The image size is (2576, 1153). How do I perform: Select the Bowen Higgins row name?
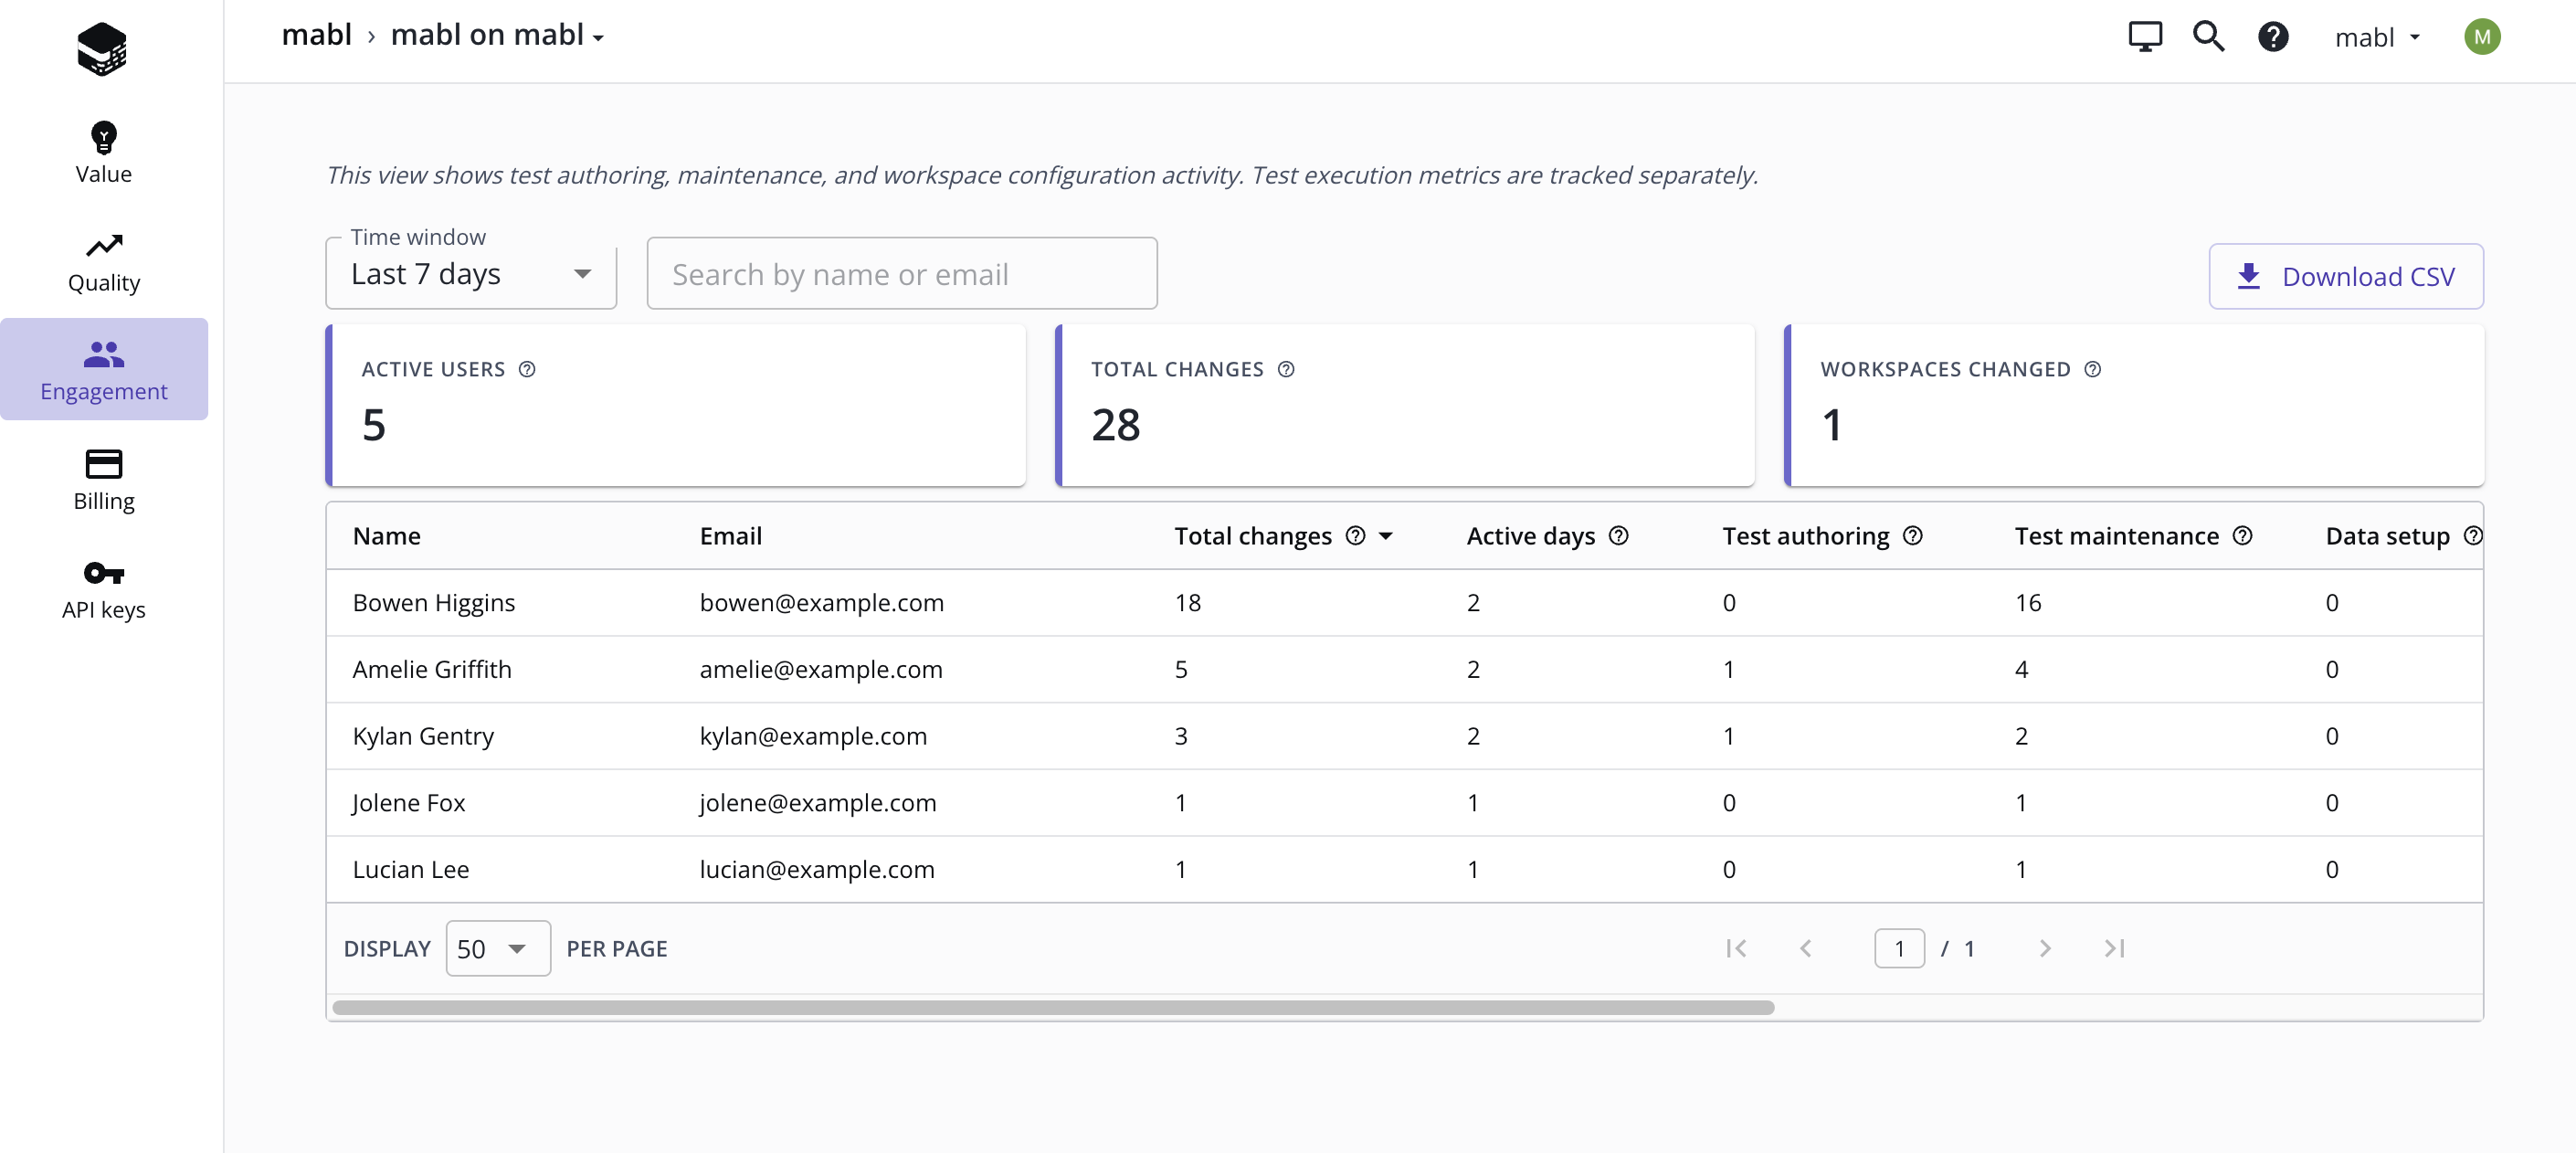(x=433, y=603)
